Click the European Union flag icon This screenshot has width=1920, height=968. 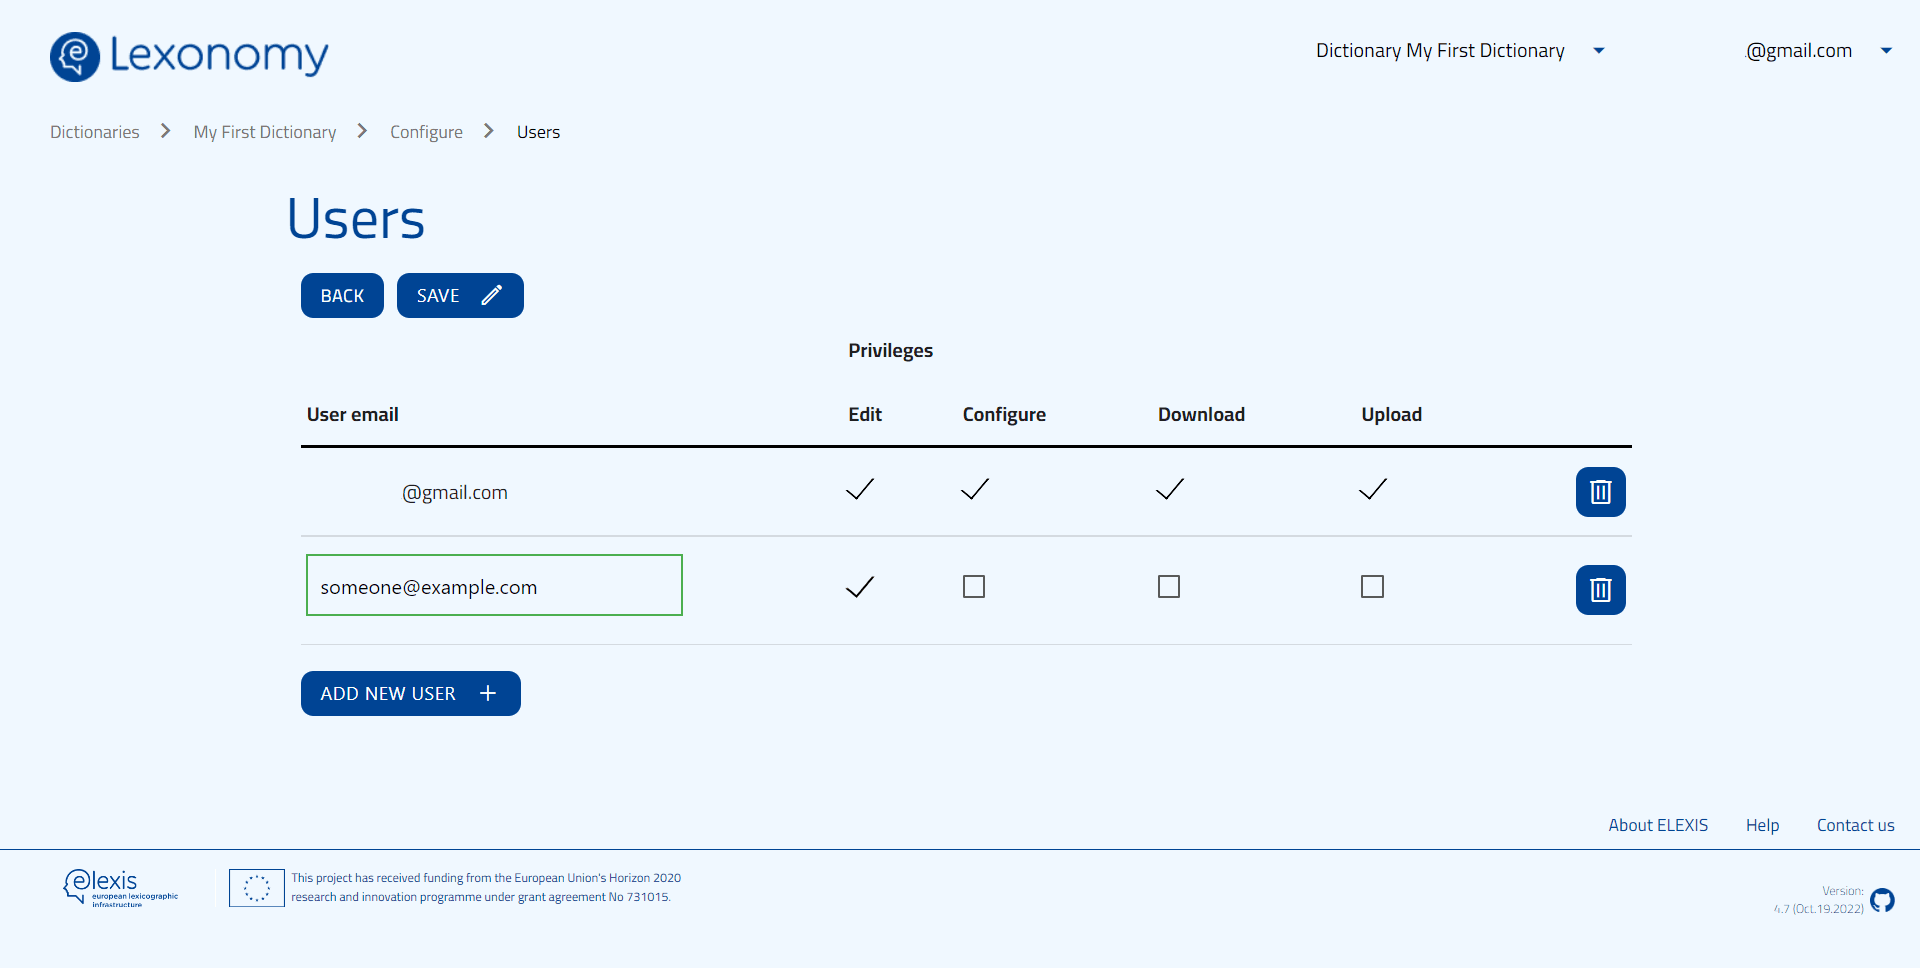tap(256, 887)
